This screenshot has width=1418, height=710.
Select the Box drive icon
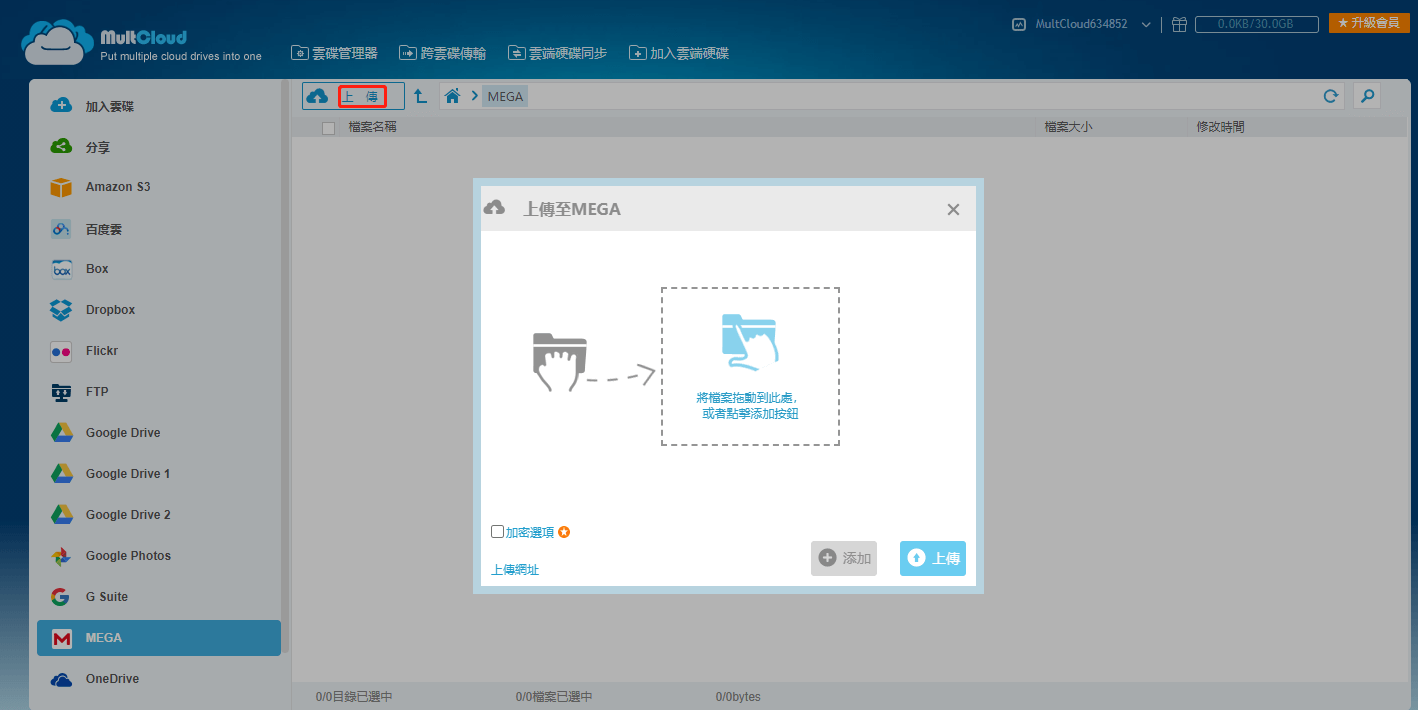click(x=61, y=269)
